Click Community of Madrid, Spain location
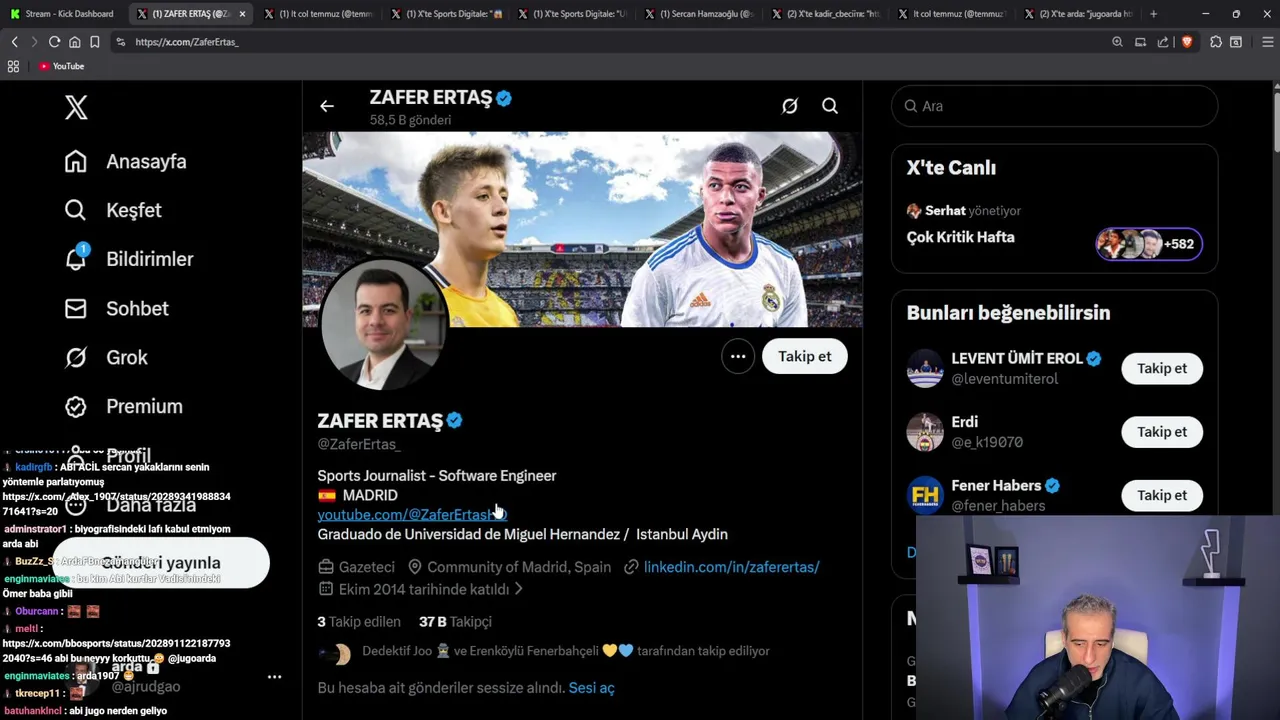This screenshot has width=1280, height=720. click(518, 566)
